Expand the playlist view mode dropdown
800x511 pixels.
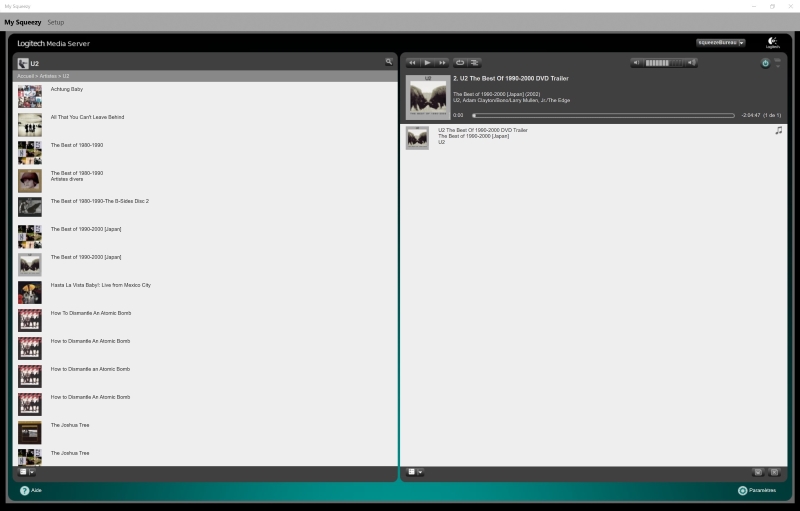pyautogui.click(x=415, y=472)
